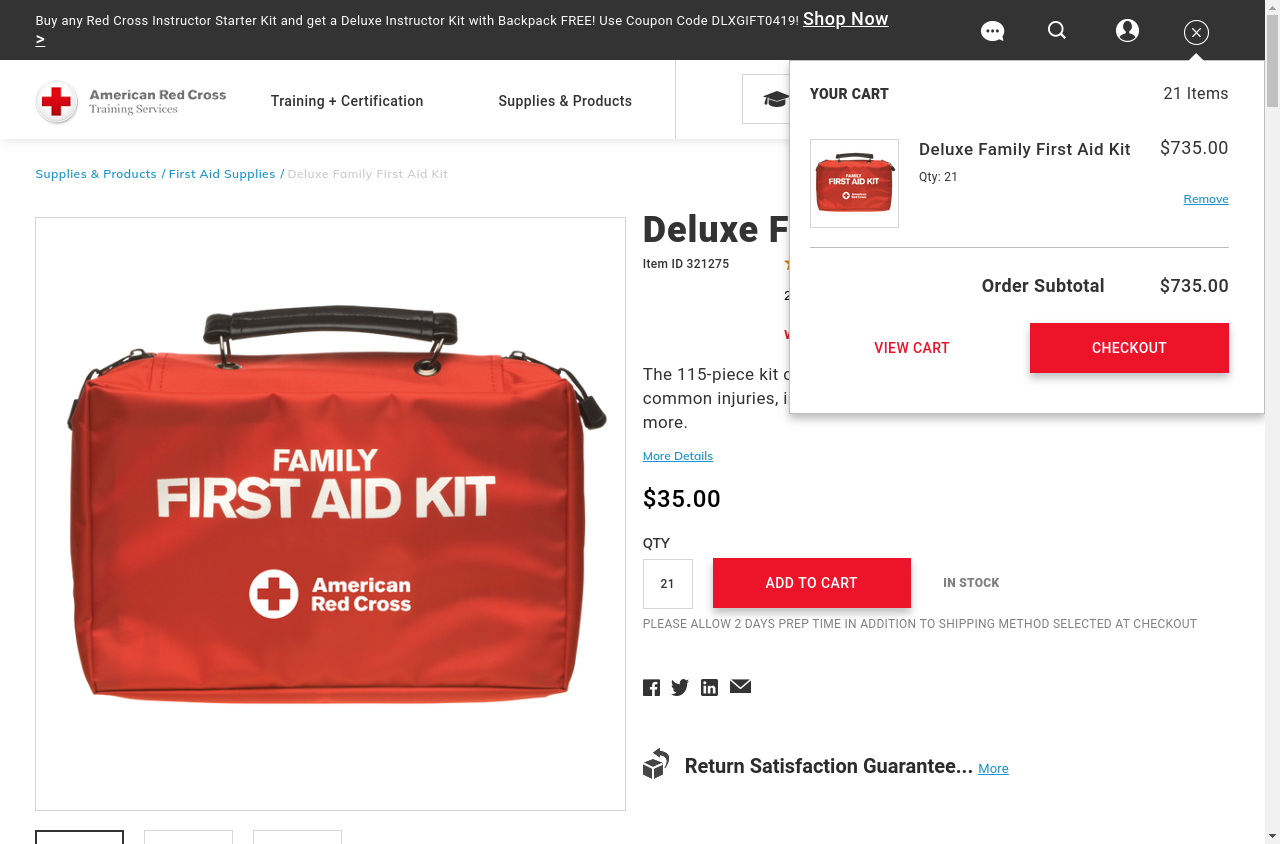Click the search magnifier icon
Screen dimensions: 1280x844
[x=1057, y=31]
